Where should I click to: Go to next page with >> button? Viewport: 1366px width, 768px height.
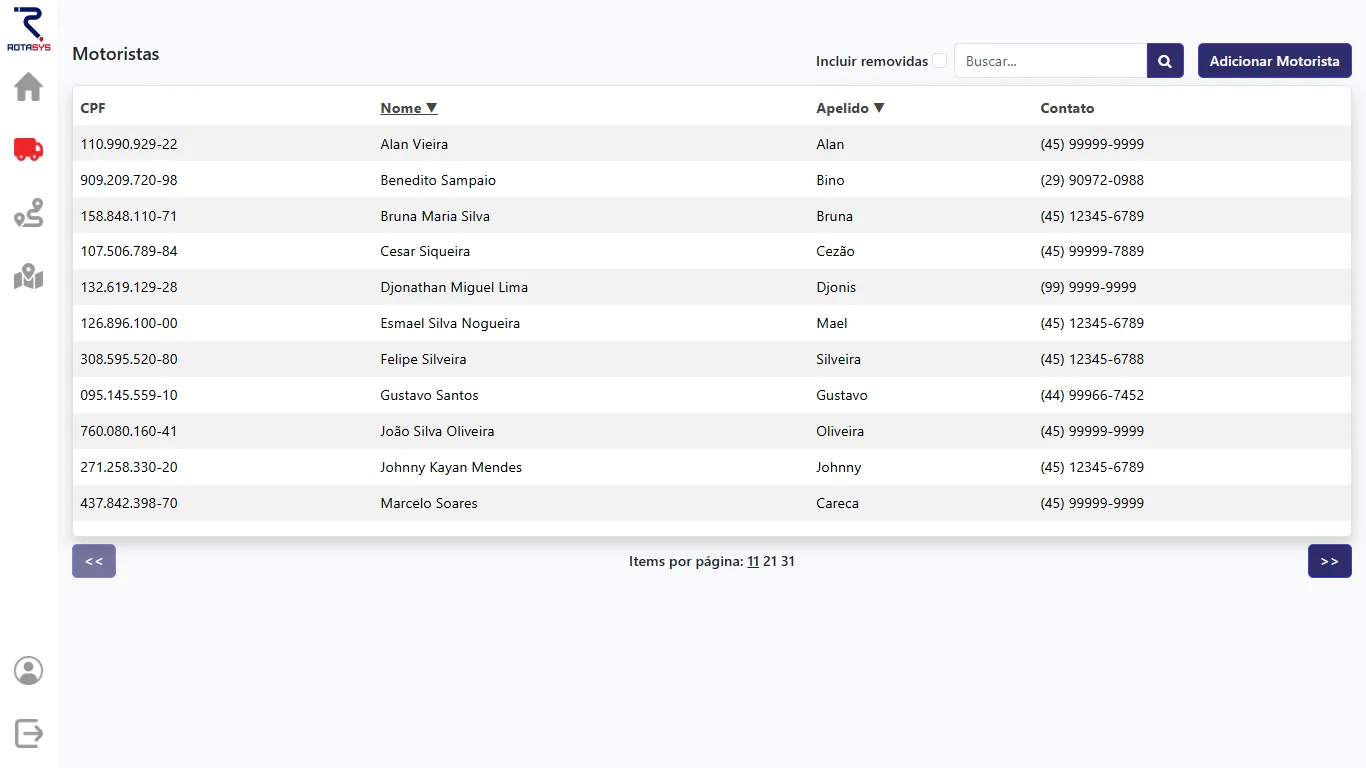(x=1329, y=561)
